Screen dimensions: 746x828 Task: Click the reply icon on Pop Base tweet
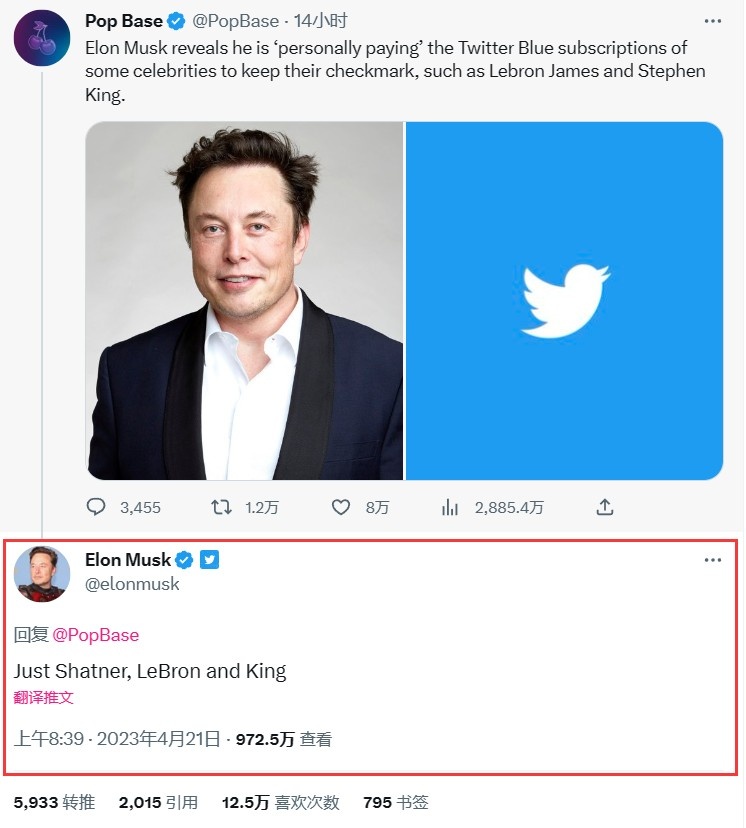coord(96,507)
